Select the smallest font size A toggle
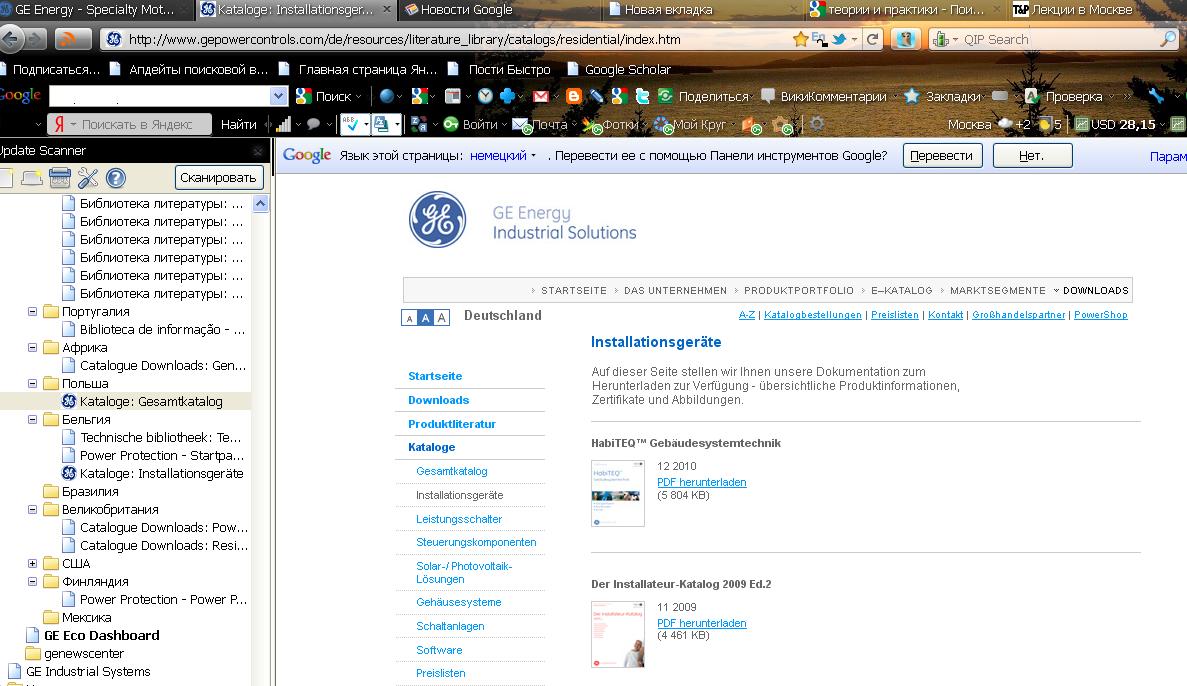Image resolution: width=1187 pixels, height=686 pixels. 410,318
